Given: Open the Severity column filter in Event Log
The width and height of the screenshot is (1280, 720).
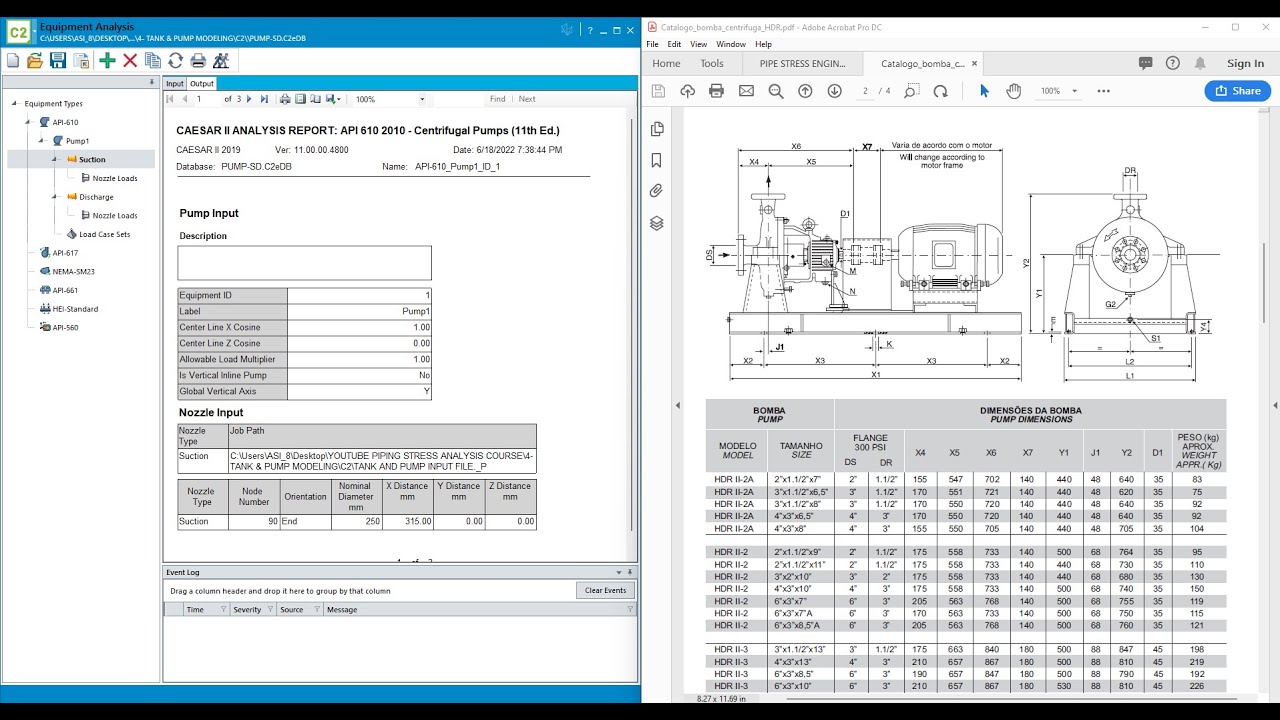Looking at the screenshot, I should [x=272, y=609].
